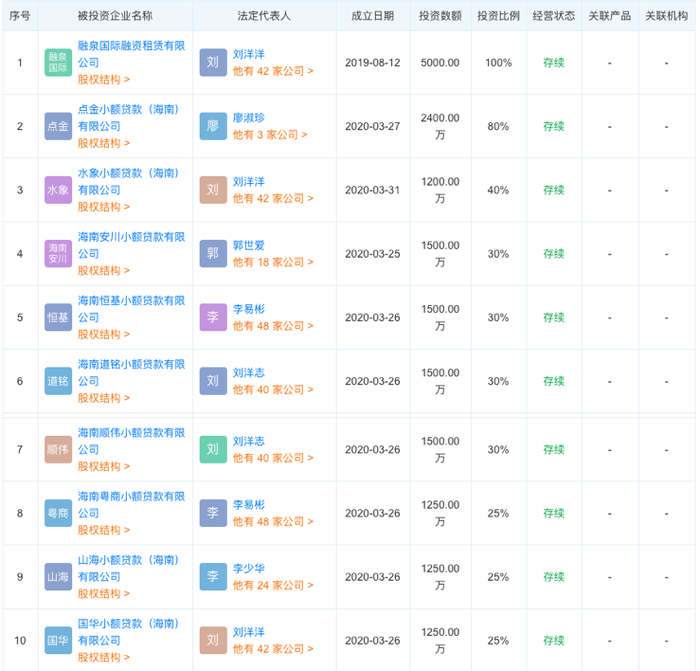Image resolution: width=700 pixels, height=671 pixels.
Task: Open 李少华 profile link
Action: (x=249, y=568)
